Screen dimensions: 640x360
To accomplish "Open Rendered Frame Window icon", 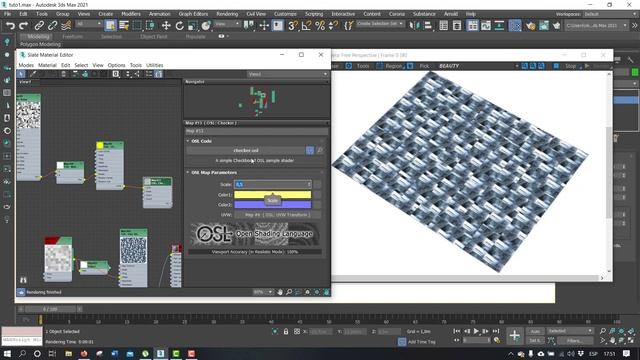I will [x=544, y=26].
